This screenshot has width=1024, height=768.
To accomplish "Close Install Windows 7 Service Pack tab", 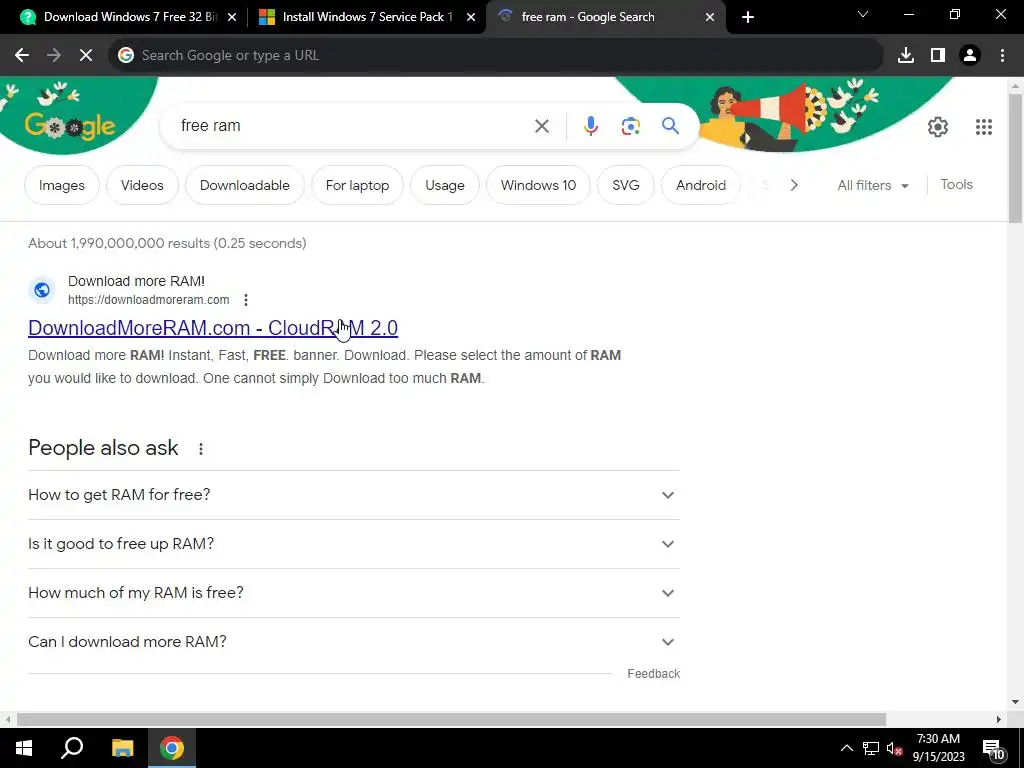I will pos(471,17).
